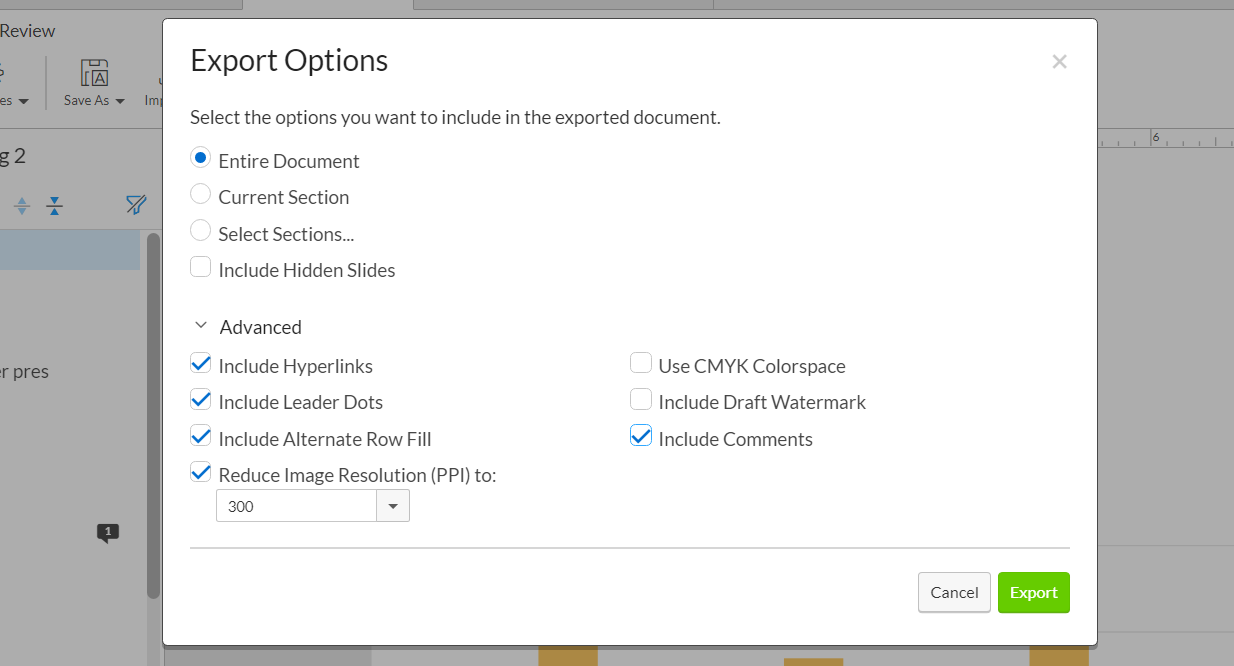Image resolution: width=1234 pixels, height=666 pixels.
Task: Cancel the Export Options dialog
Action: tap(954, 592)
